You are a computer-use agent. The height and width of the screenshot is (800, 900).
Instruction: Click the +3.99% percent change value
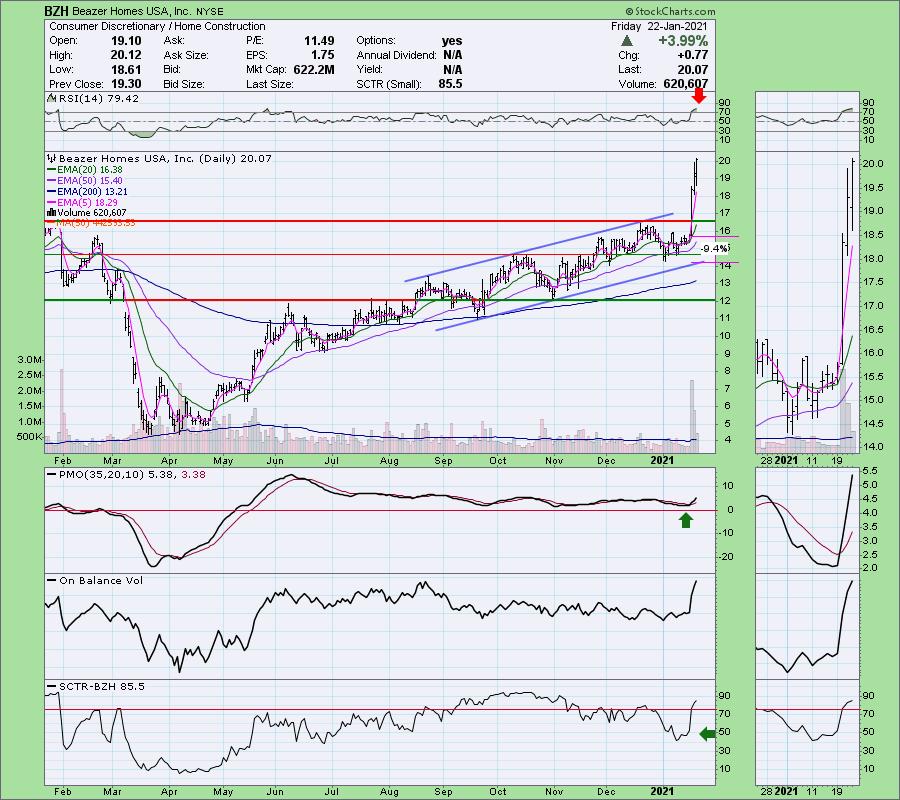tap(682, 41)
